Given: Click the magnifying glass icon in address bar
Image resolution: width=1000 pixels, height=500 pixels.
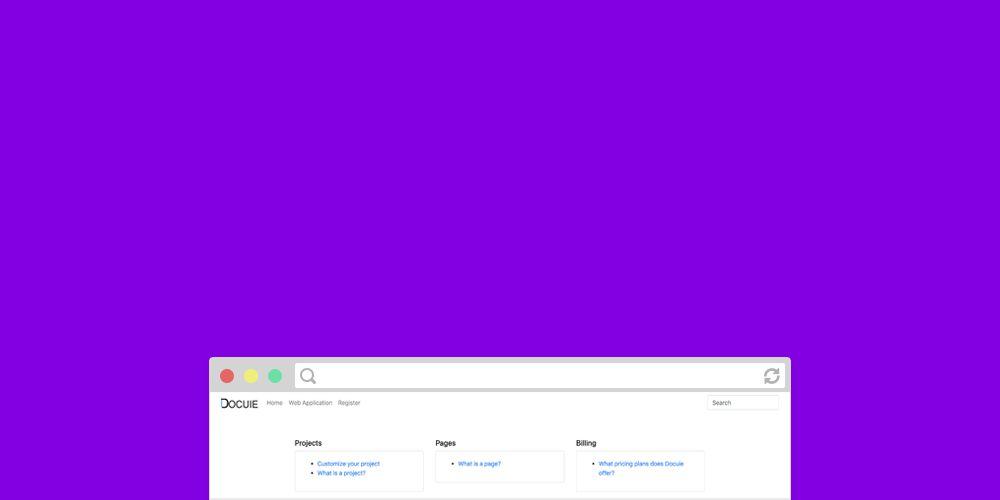Looking at the screenshot, I should 308,376.
